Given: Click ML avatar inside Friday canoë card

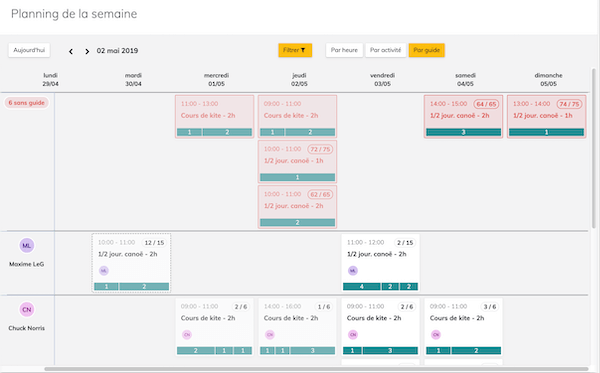Looking at the screenshot, I should tap(353, 270).
